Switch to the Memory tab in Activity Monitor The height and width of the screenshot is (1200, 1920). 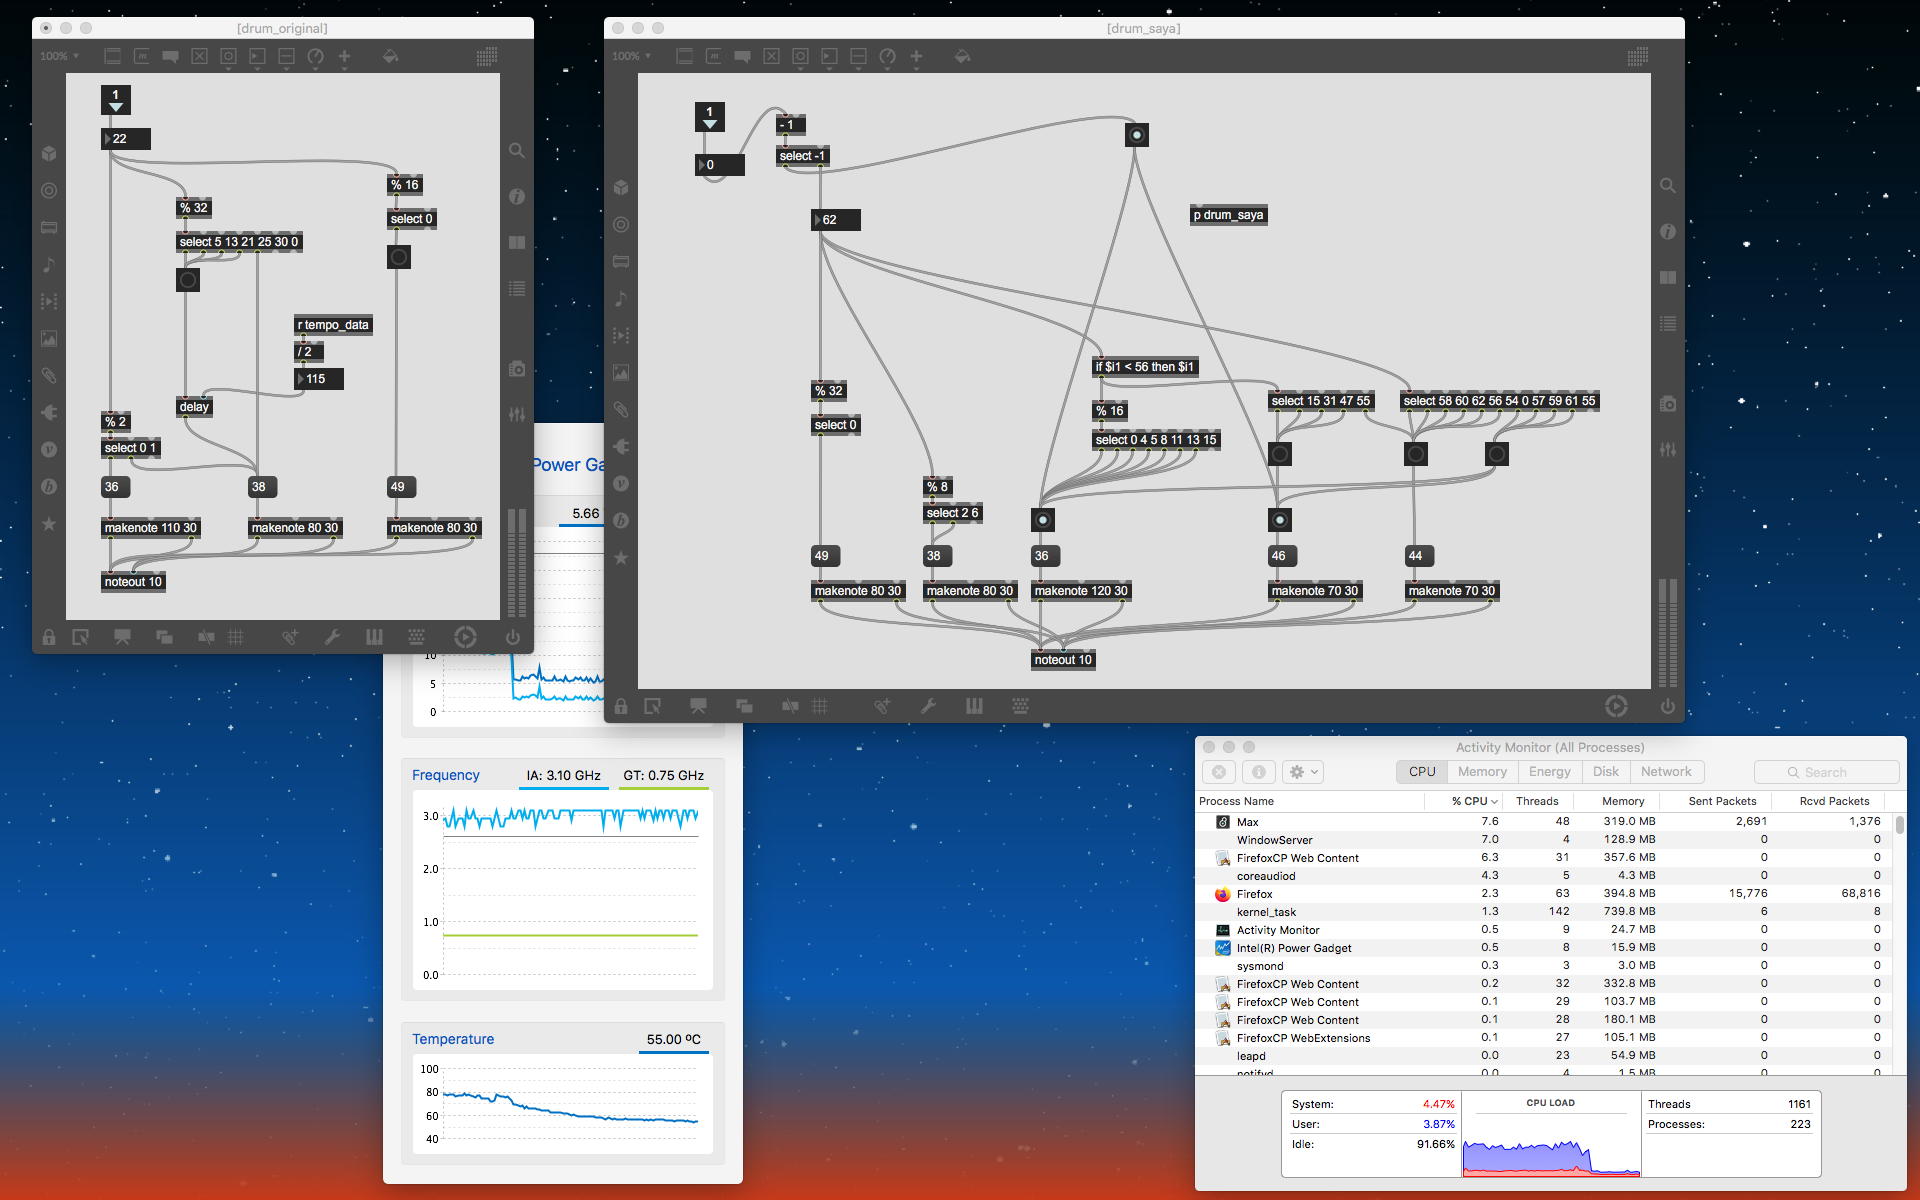pyautogui.click(x=1482, y=772)
